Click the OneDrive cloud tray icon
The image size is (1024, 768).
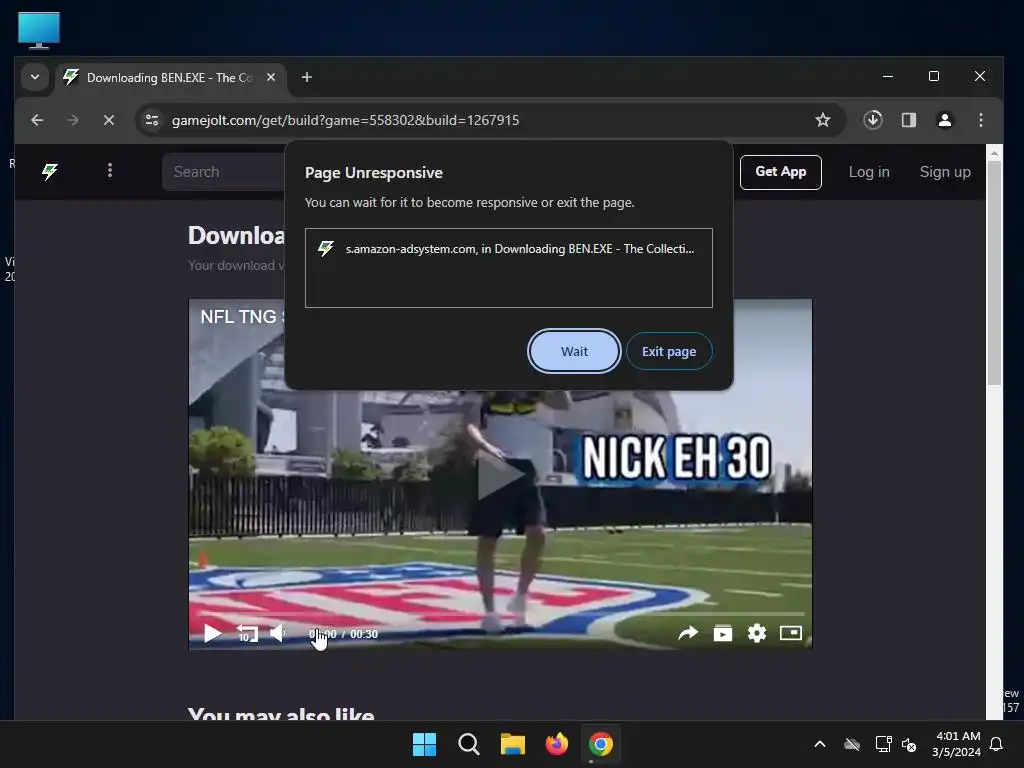pyautogui.click(x=852, y=744)
